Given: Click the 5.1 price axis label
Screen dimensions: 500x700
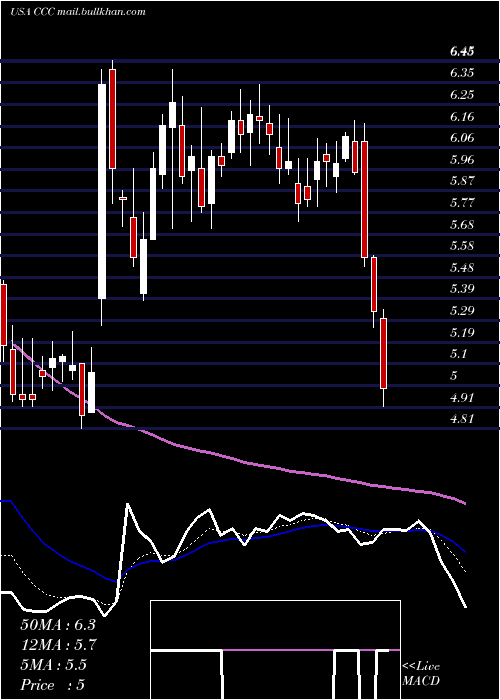Looking at the screenshot, I should (x=458, y=354).
